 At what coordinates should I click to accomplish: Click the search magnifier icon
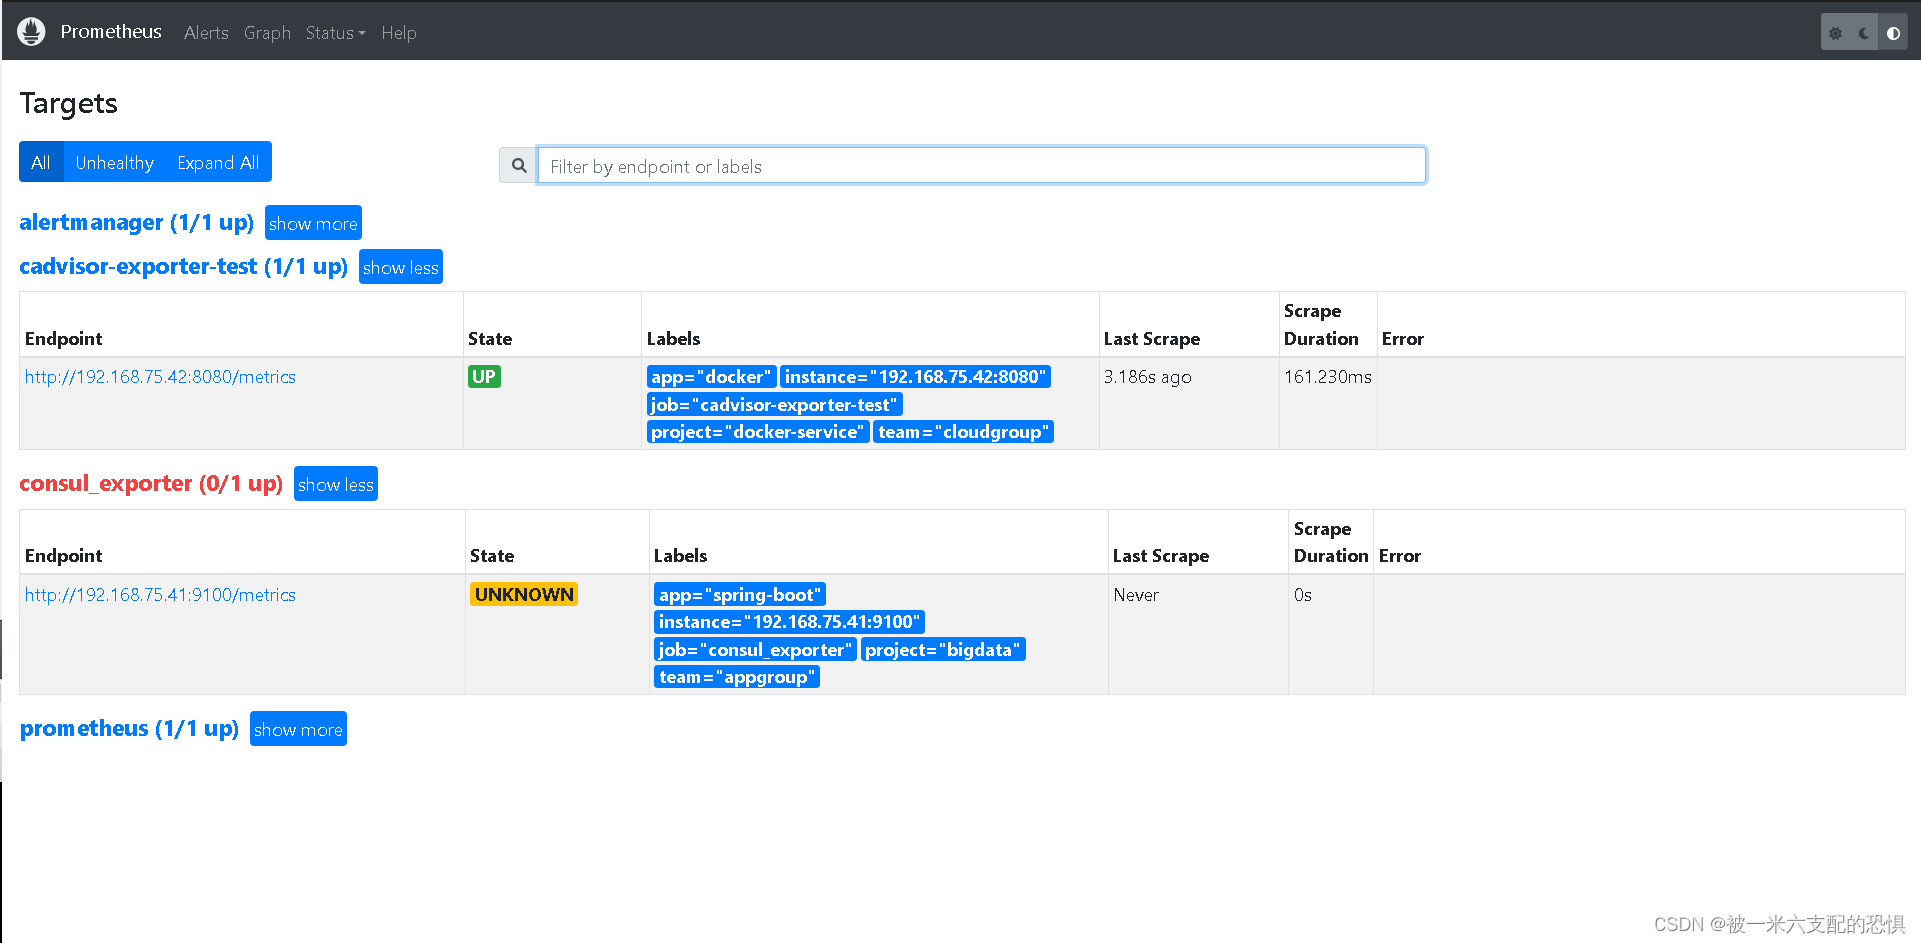pyautogui.click(x=518, y=165)
